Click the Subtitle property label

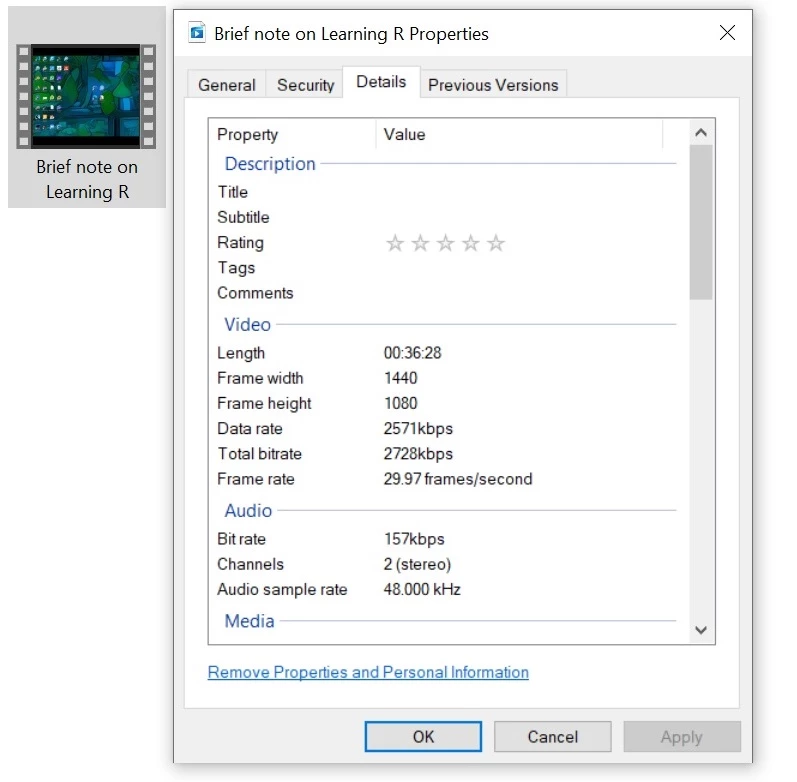[243, 217]
